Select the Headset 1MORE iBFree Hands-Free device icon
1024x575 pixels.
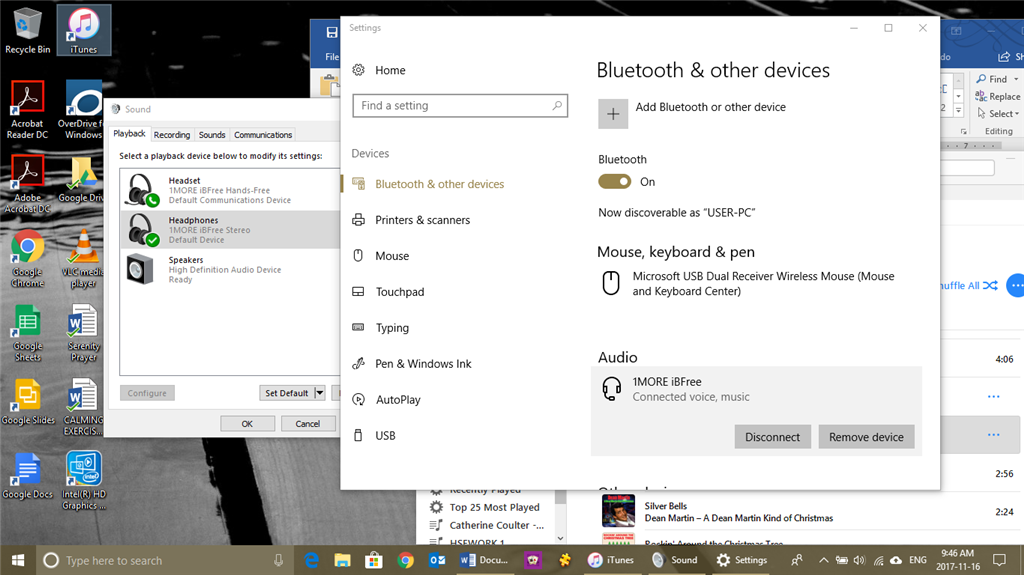point(141,190)
